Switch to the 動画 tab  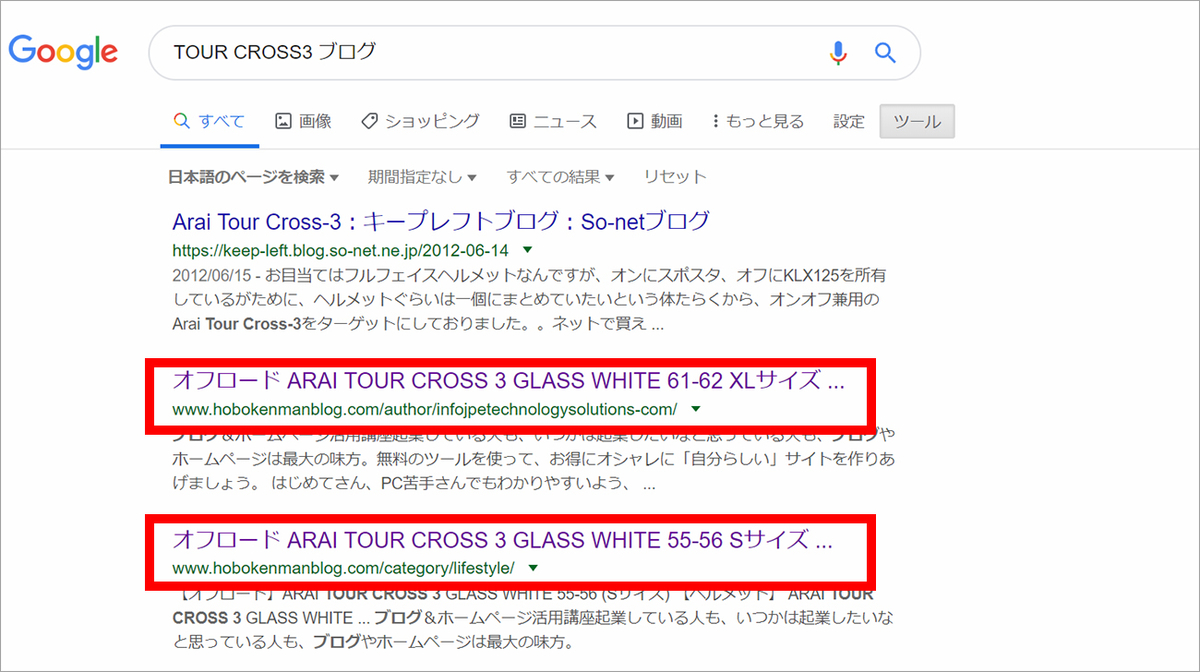pos(654,121)
